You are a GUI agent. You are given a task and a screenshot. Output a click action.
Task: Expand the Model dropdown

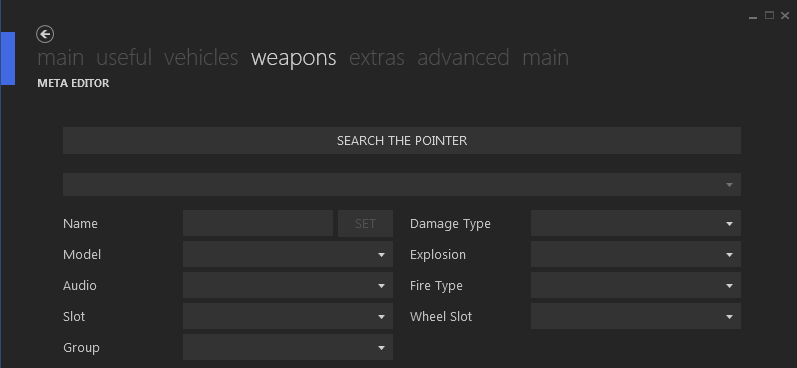click(288, 255)
